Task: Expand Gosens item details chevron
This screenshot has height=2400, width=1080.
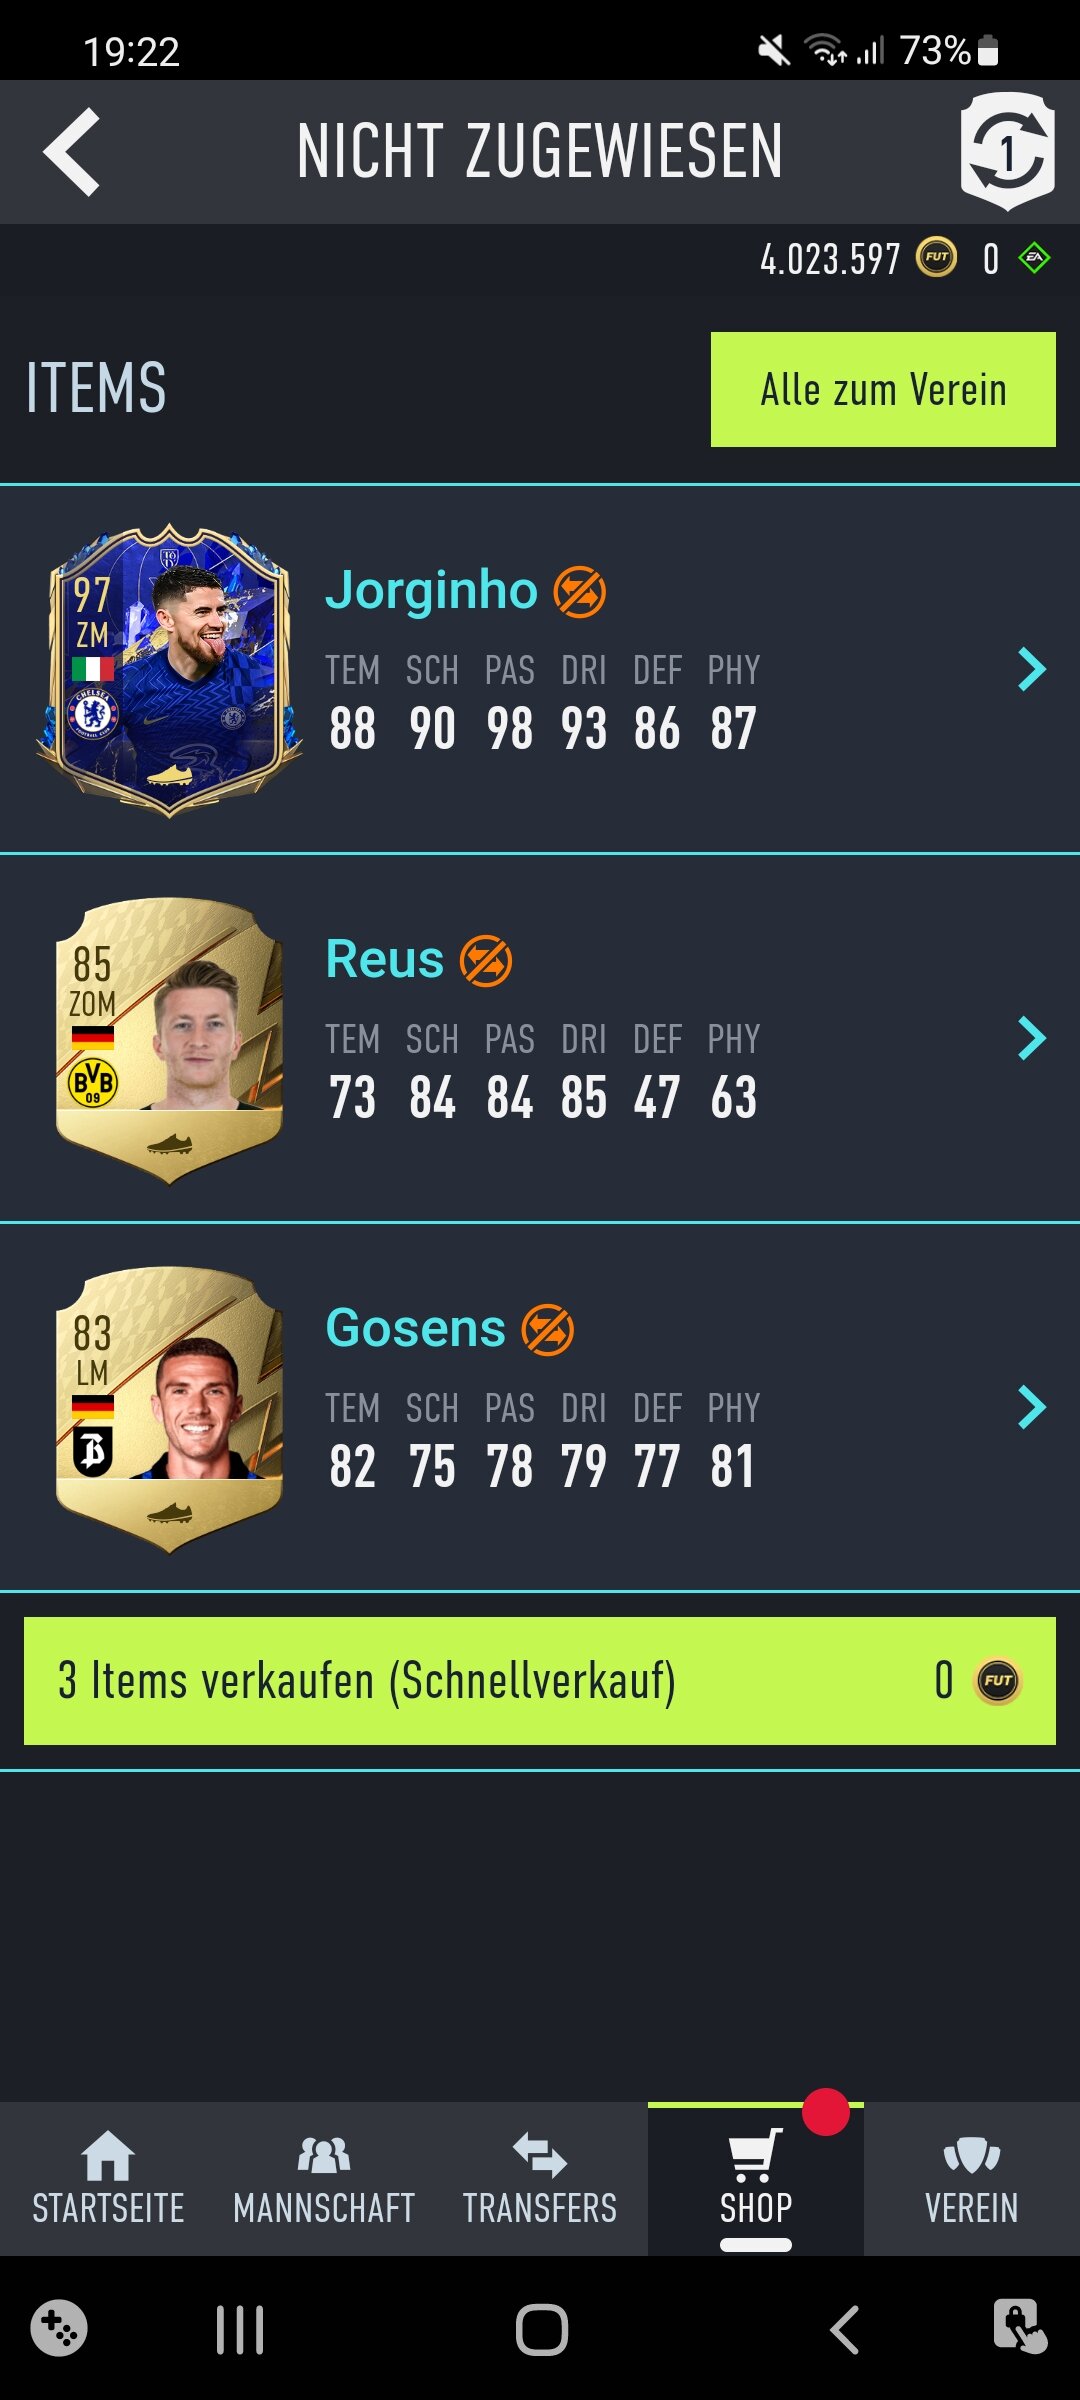Action: coord(1032,1407)
